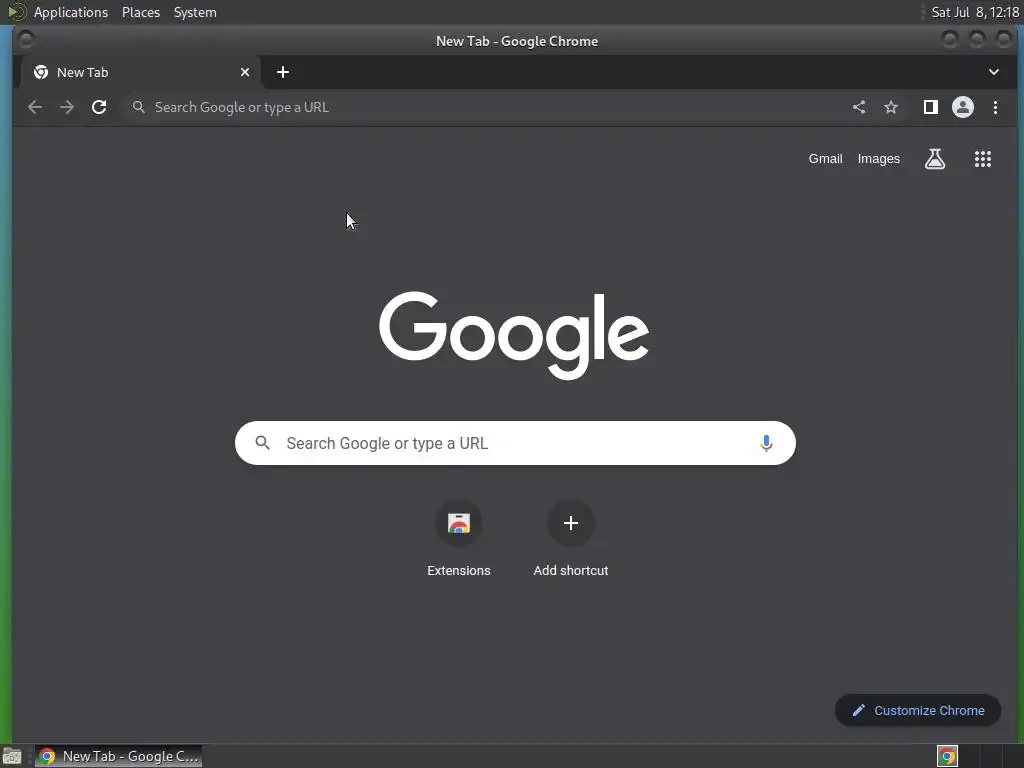Viewport: 1024px width, 768px height.
Task: Click the clock showing Sat Jul 8
Action: tap(975, 12)
